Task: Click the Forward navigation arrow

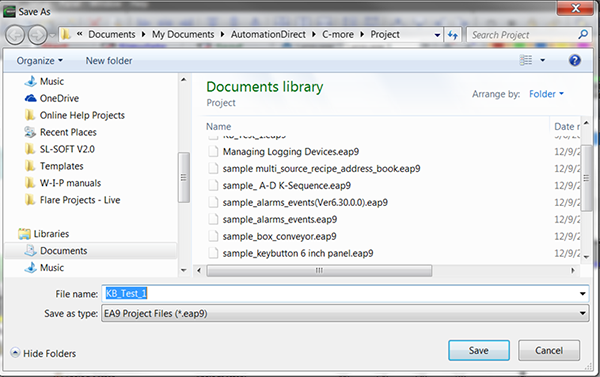Action: click(x=38, y=35)
